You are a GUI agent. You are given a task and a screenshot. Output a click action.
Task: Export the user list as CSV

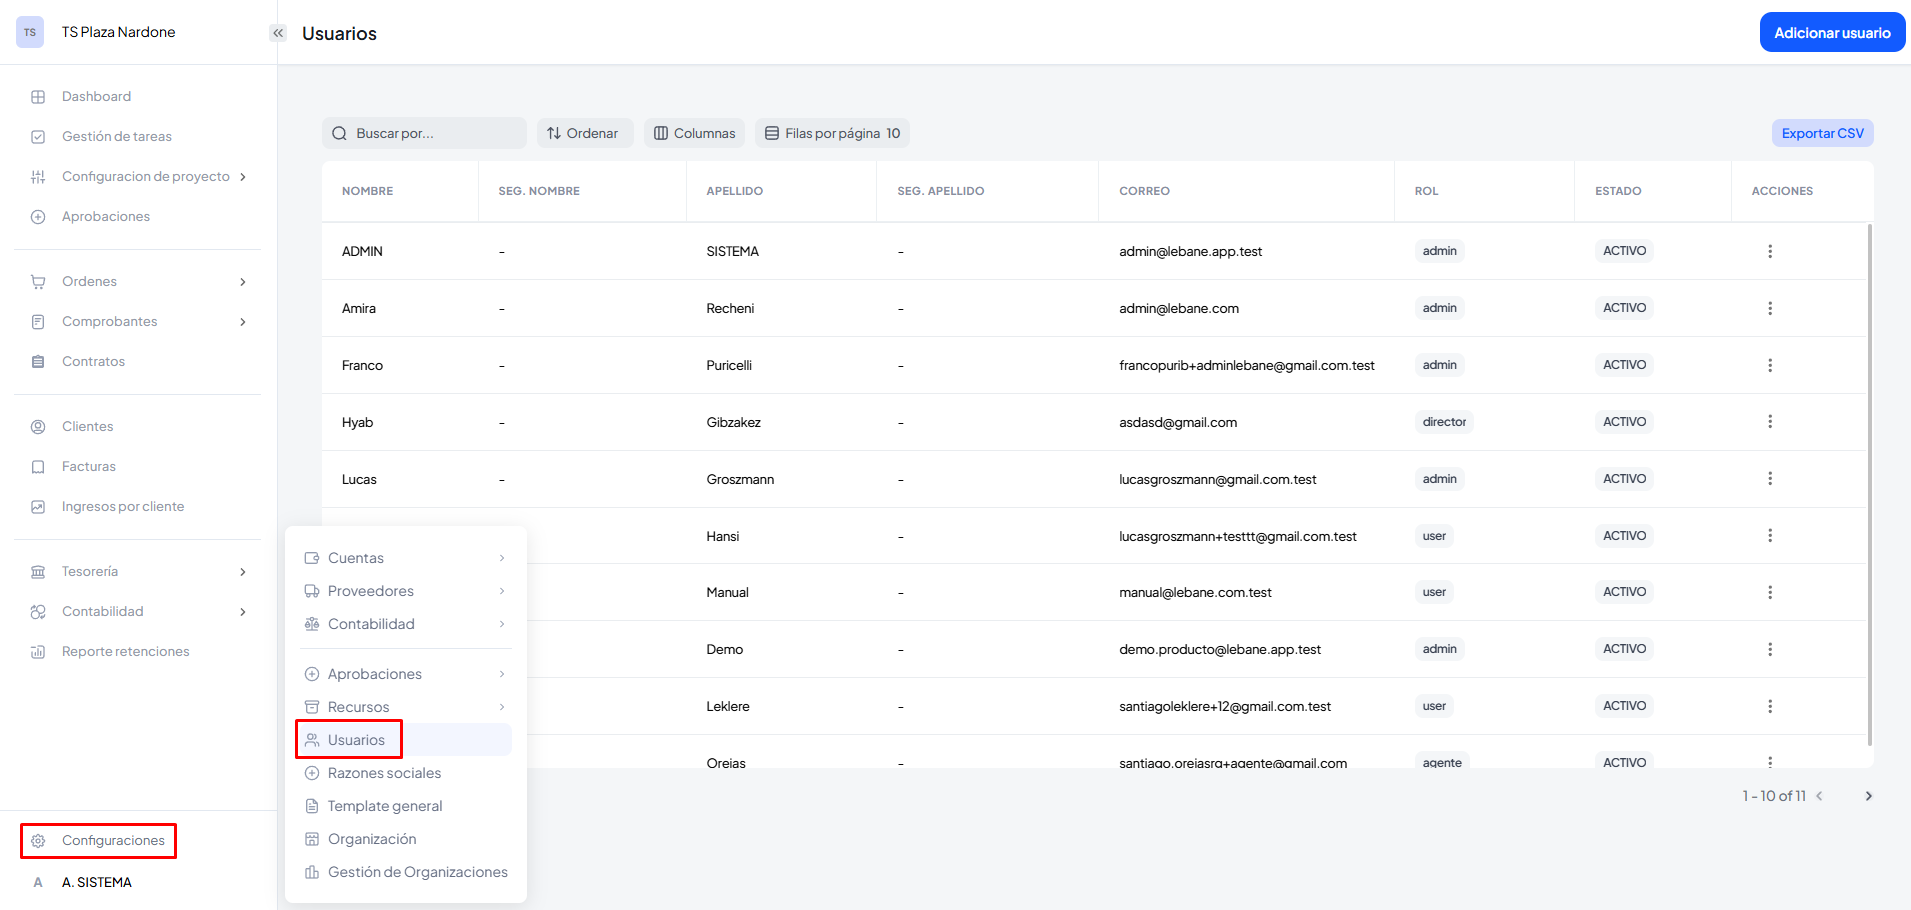(x=1821, y=133)
